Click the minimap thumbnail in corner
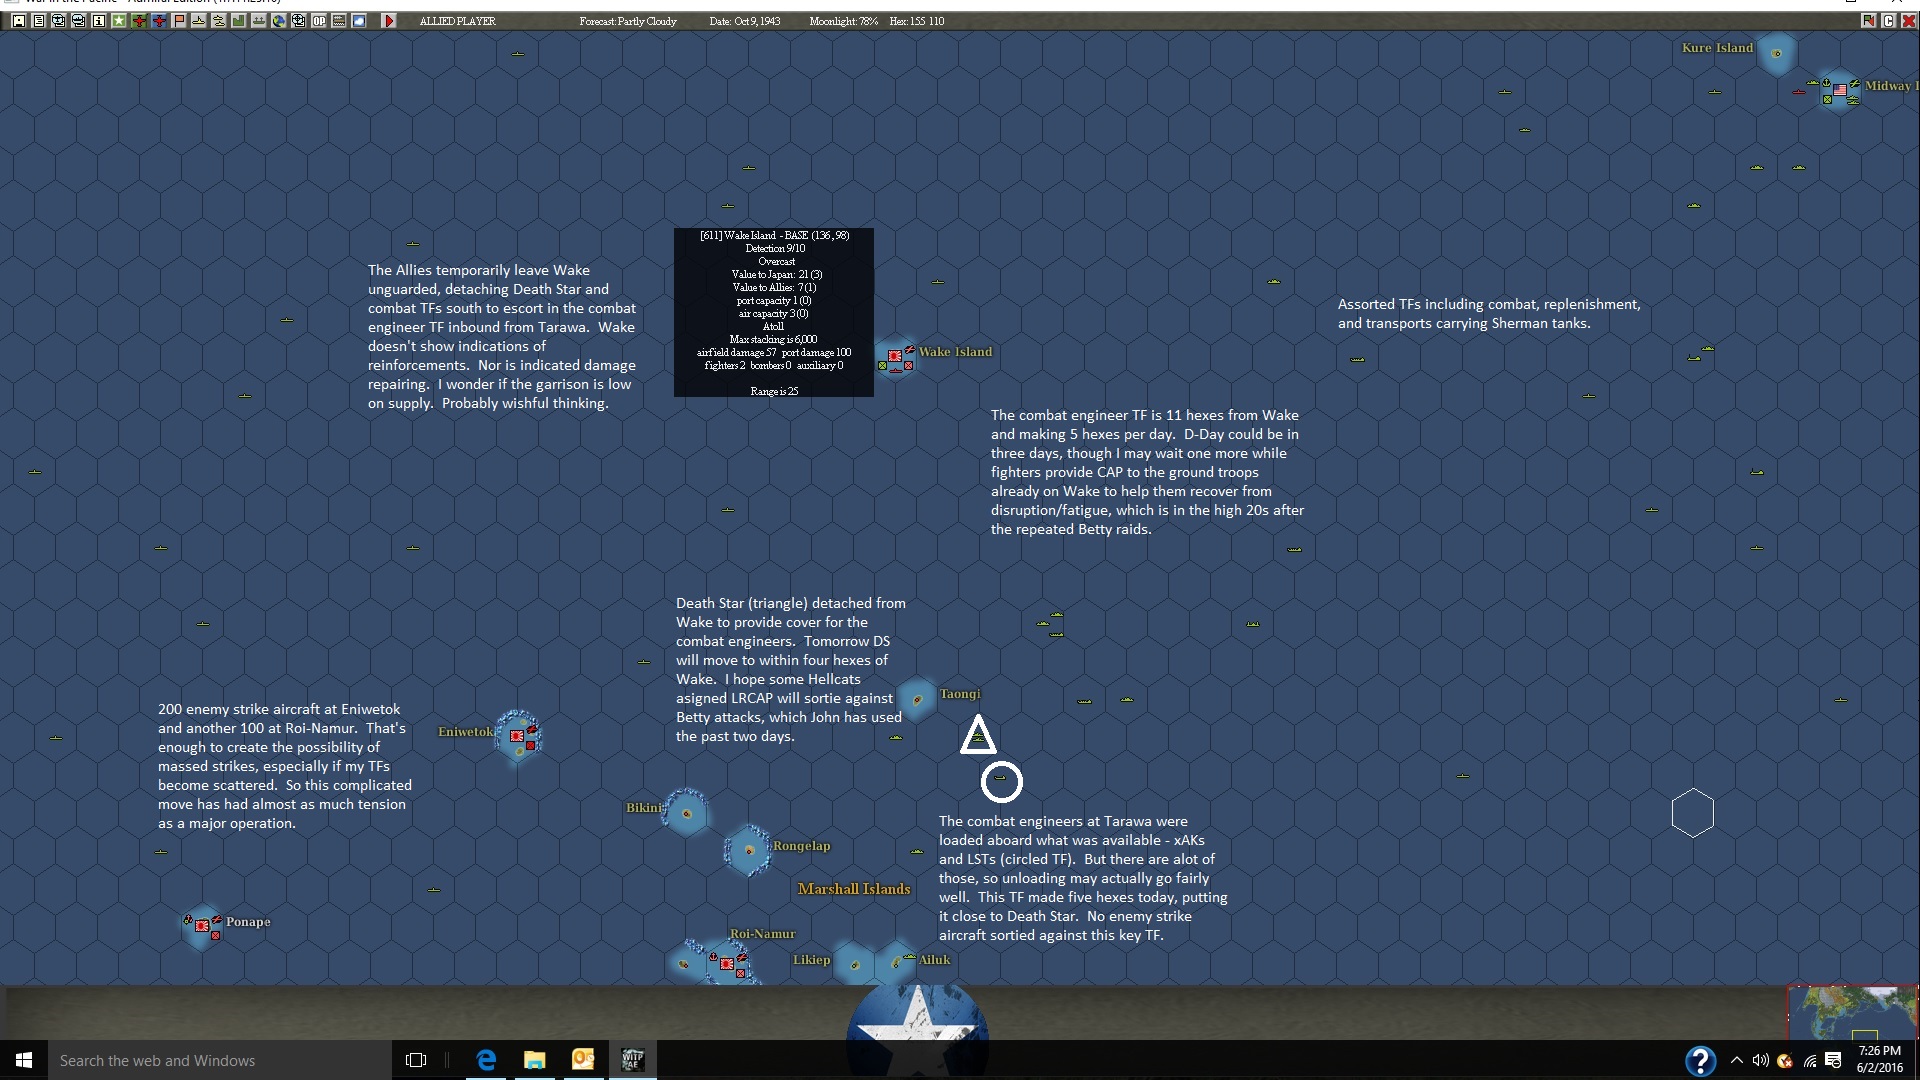 (1852, 1012)
